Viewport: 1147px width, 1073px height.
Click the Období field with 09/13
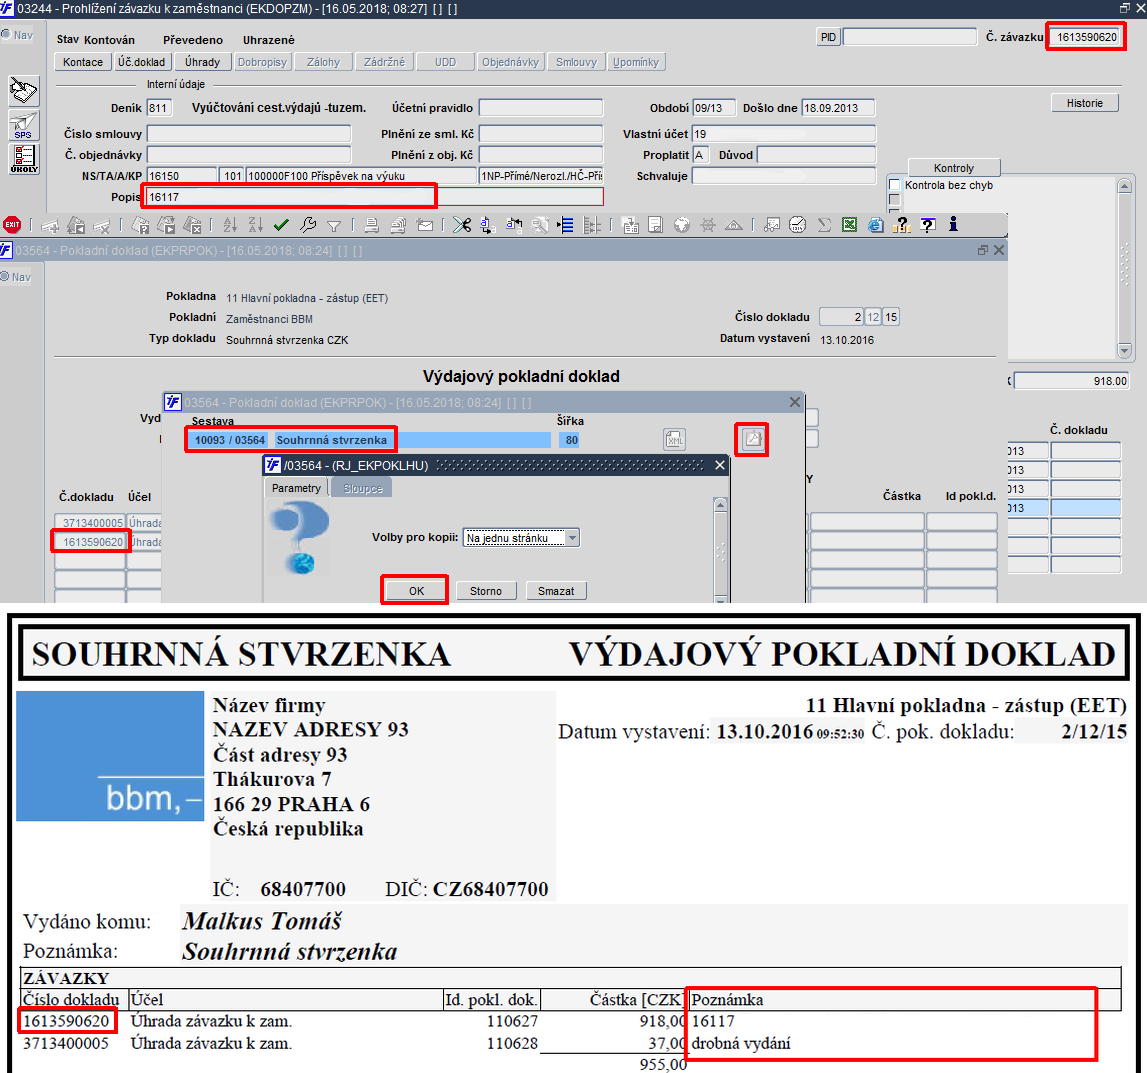pos(714,108)
